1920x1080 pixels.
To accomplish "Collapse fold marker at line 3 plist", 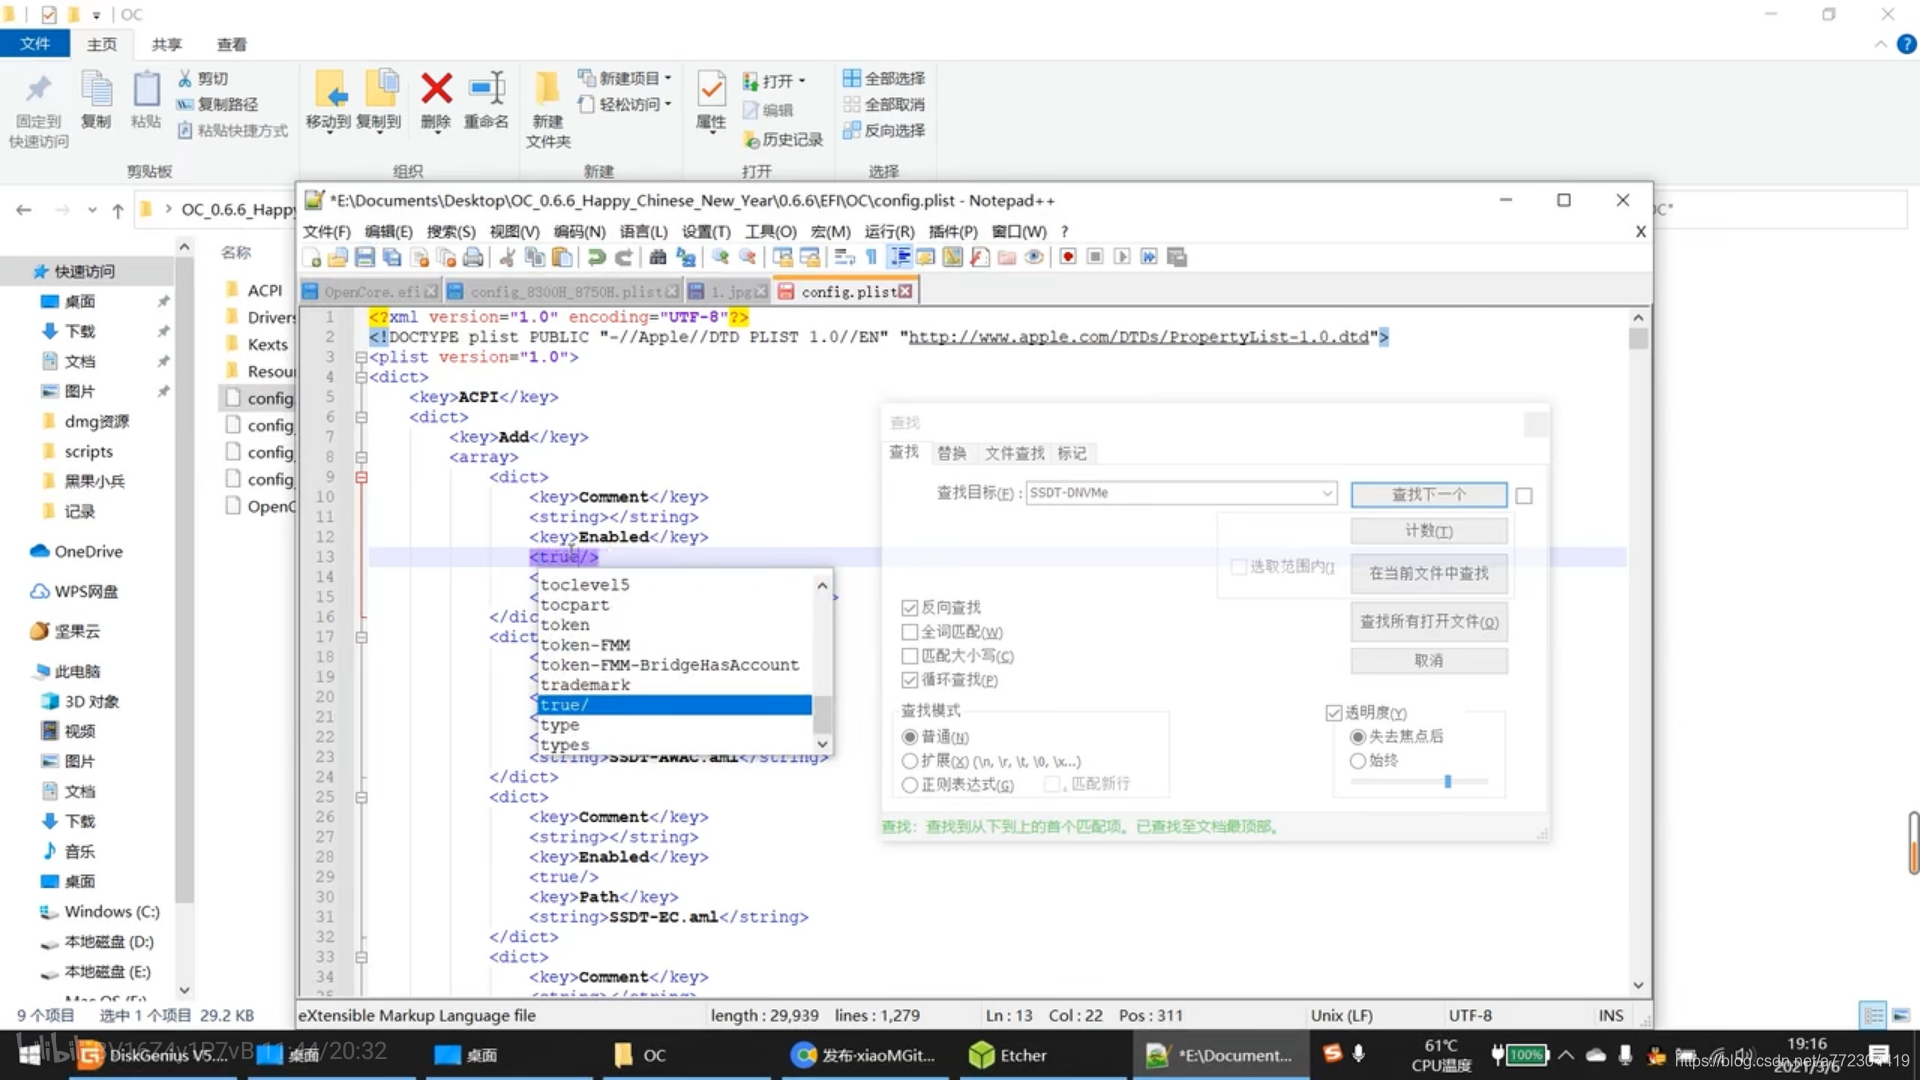I will pos(361,357).
